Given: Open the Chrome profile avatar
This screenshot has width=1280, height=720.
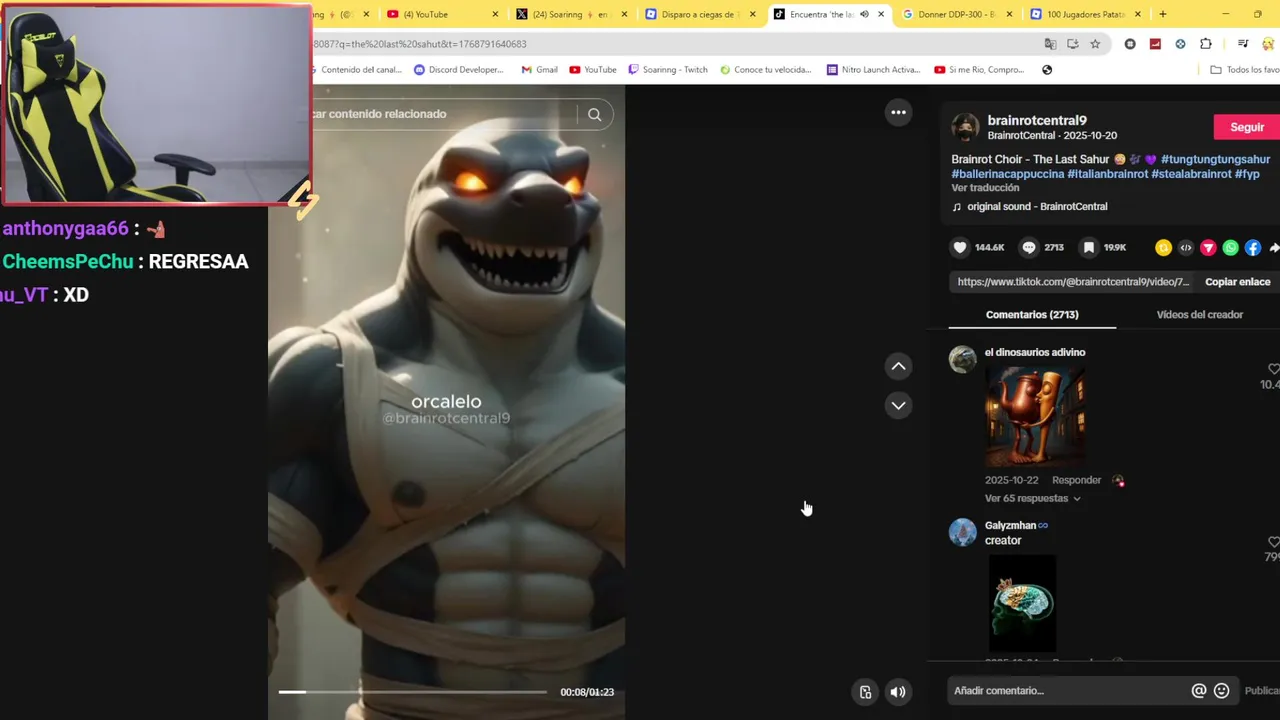Looking at the screenshot, I should [1269, 44].
